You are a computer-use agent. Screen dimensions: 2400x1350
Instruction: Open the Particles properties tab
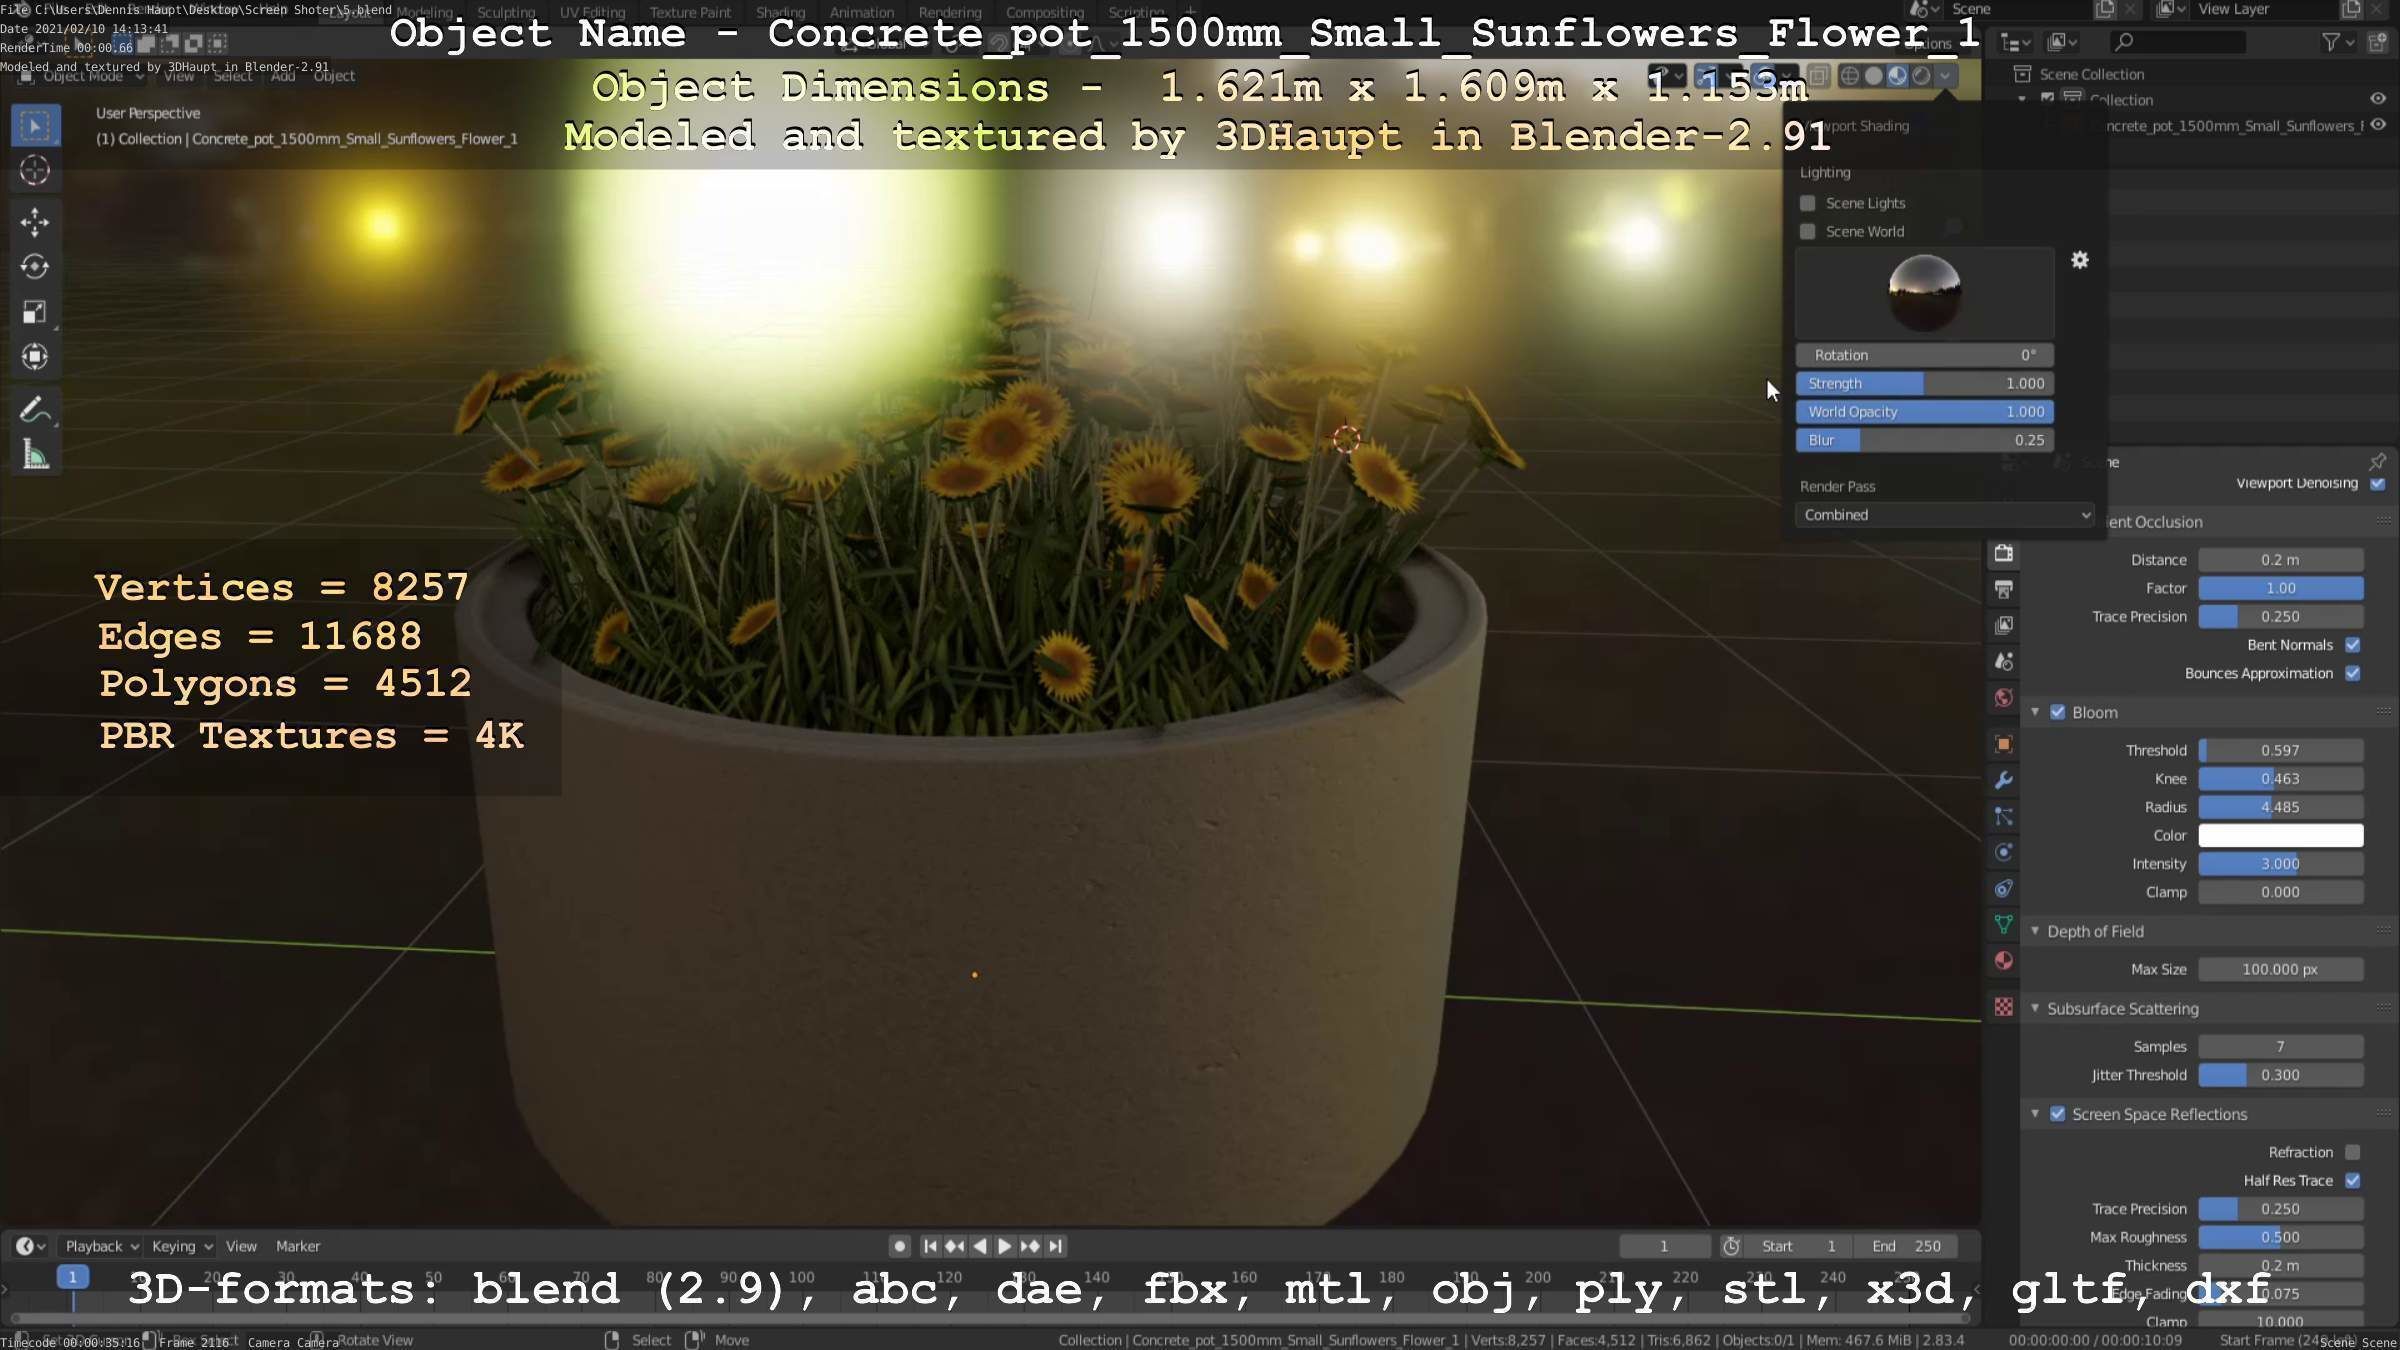pos(2004,816)
